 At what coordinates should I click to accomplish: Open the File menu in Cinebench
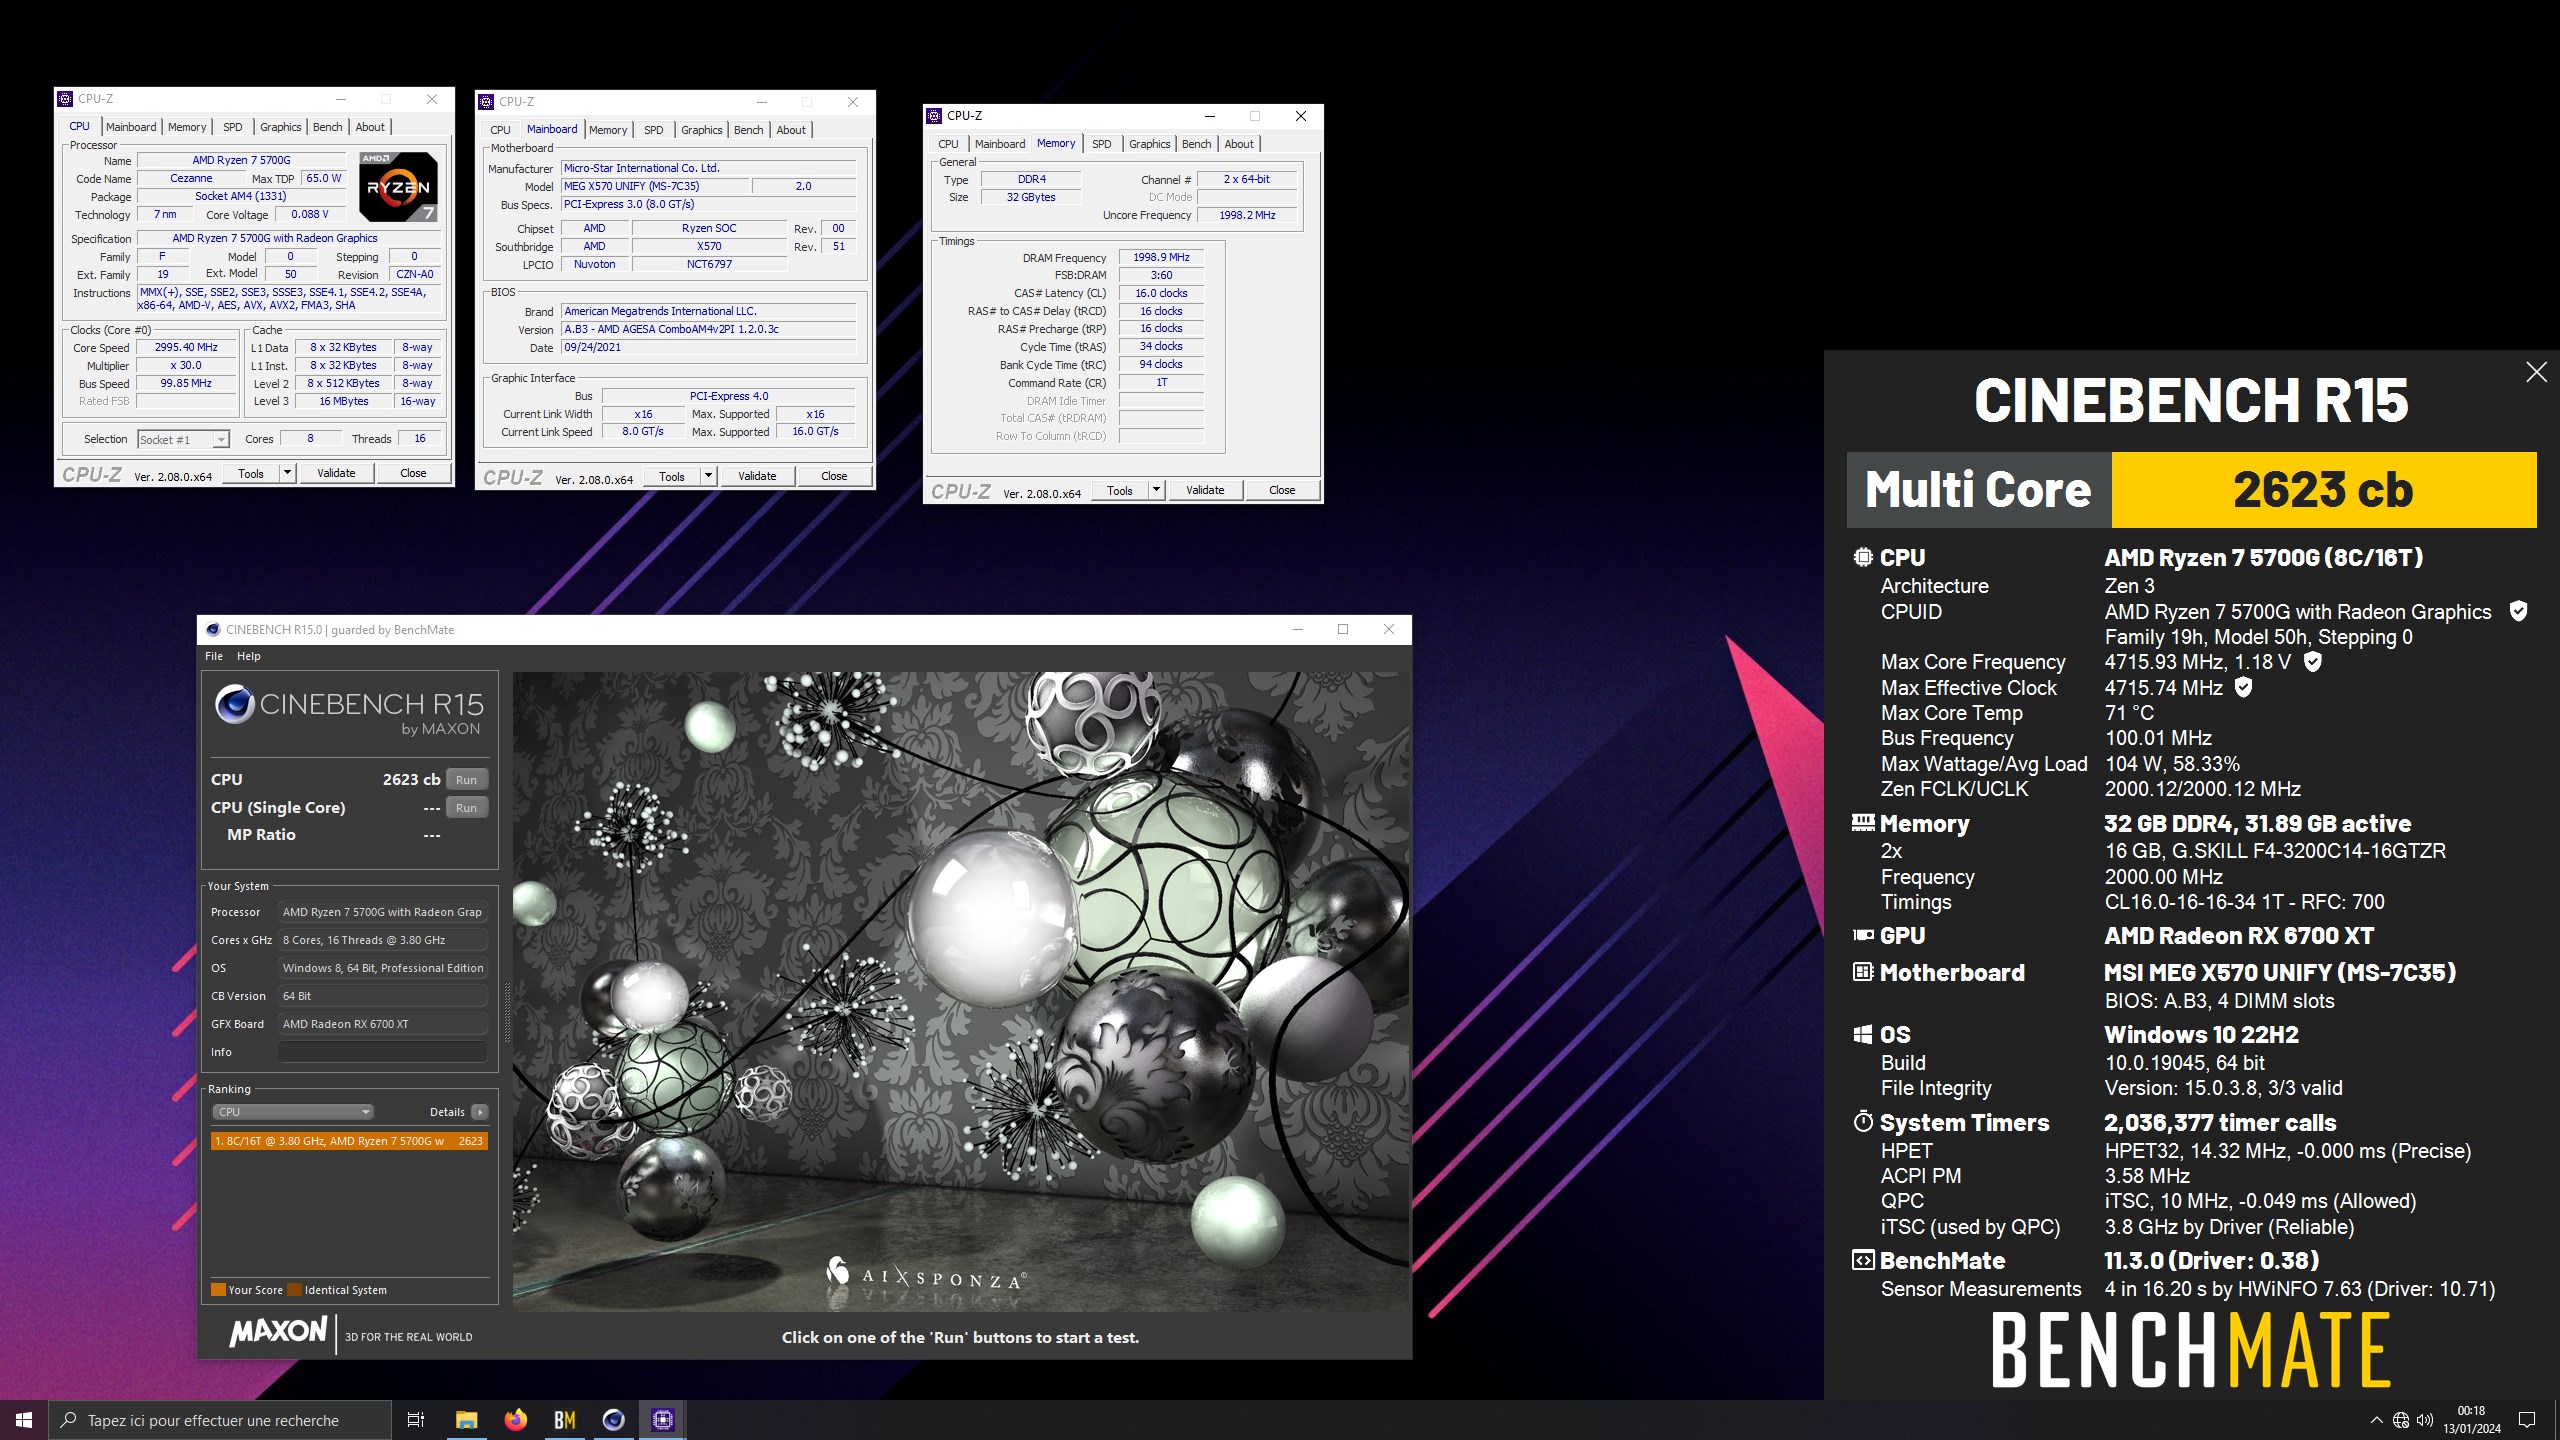coord(214,656)
